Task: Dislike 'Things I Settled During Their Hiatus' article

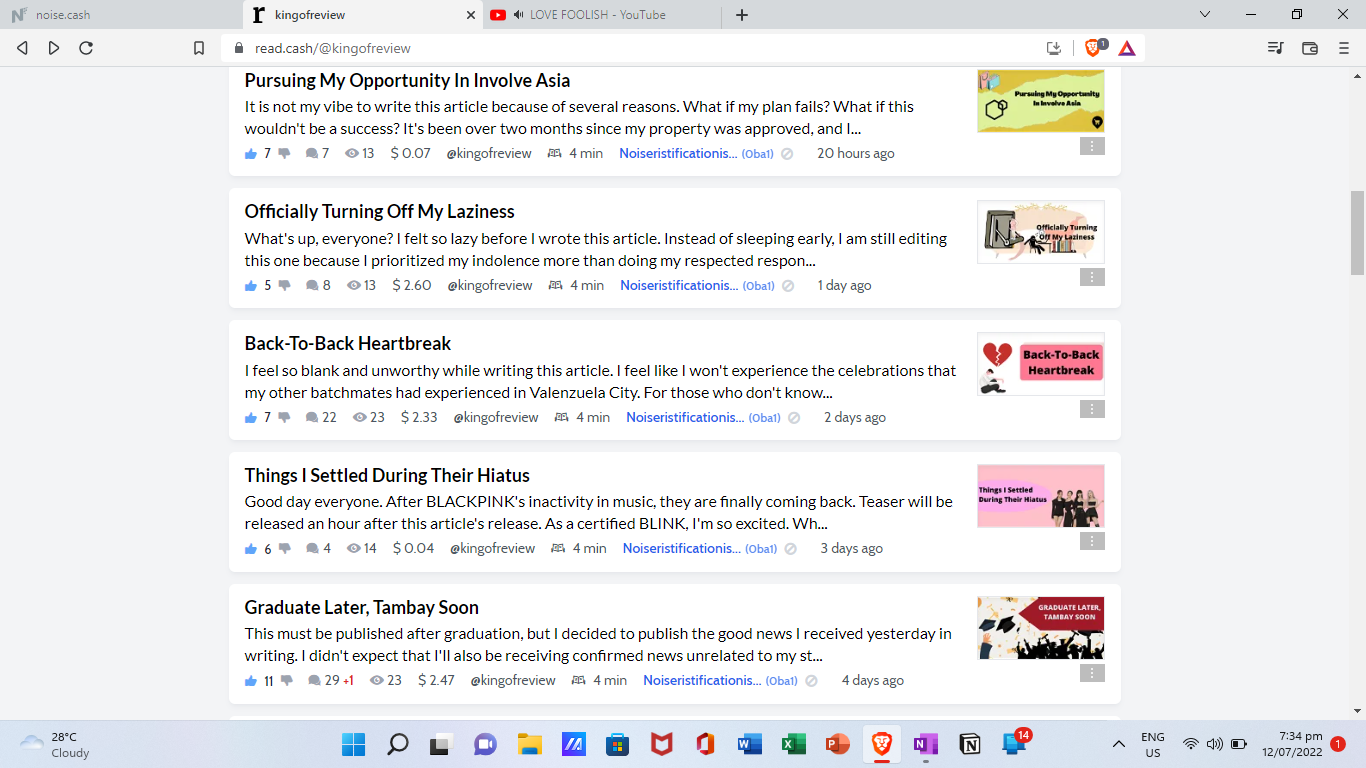Action: tap(285, 548)
